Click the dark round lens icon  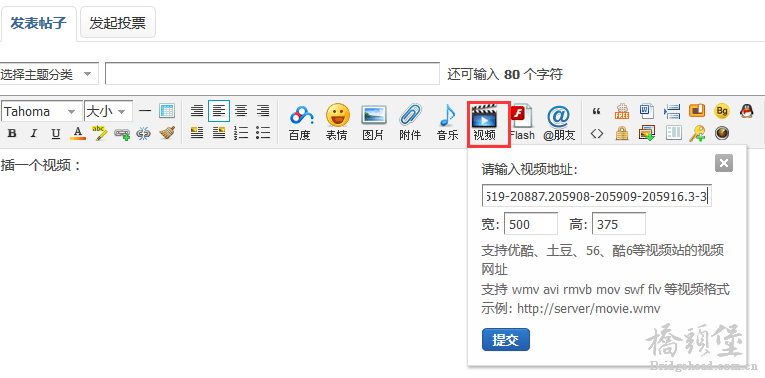(x=722, y=133)
